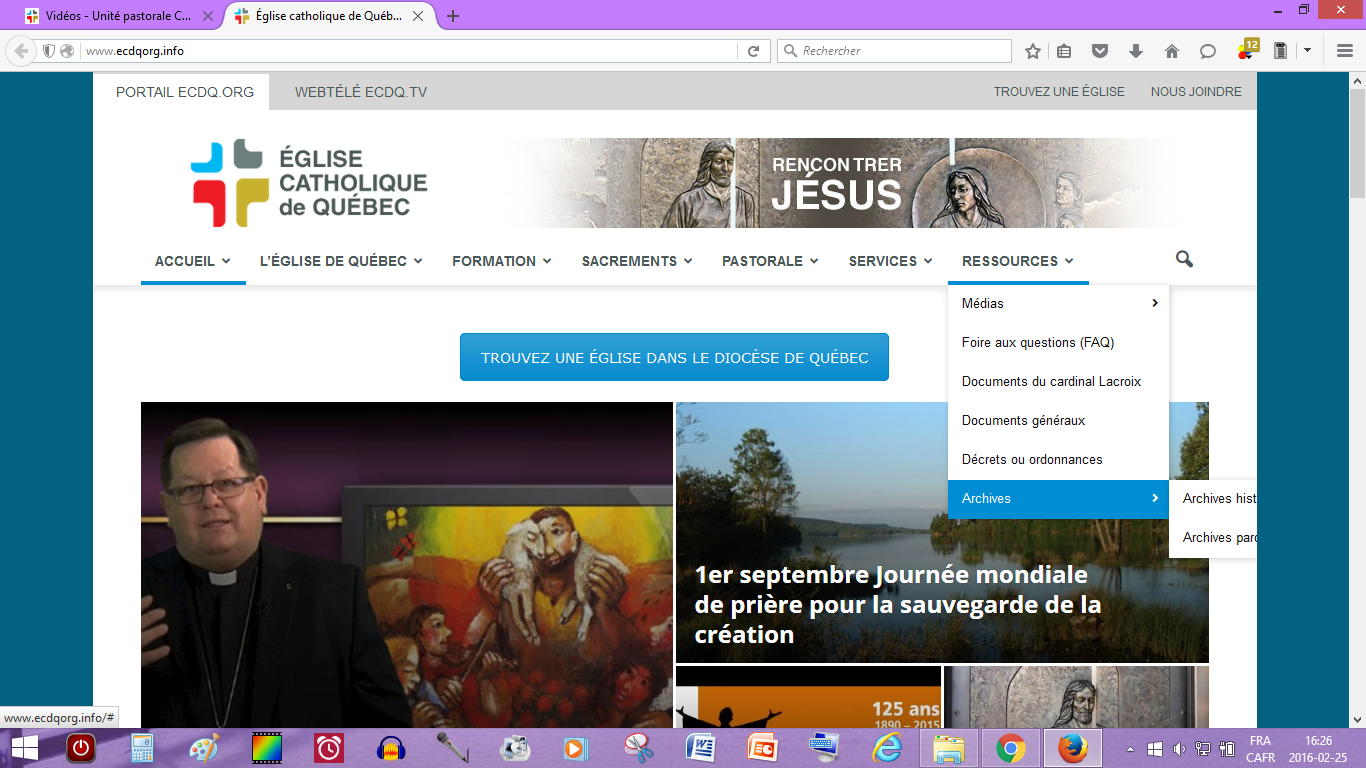The height and width of the screenshot is (768, 1366).
Task: Open Paint palette icon in taskbar
Action: 203,748
